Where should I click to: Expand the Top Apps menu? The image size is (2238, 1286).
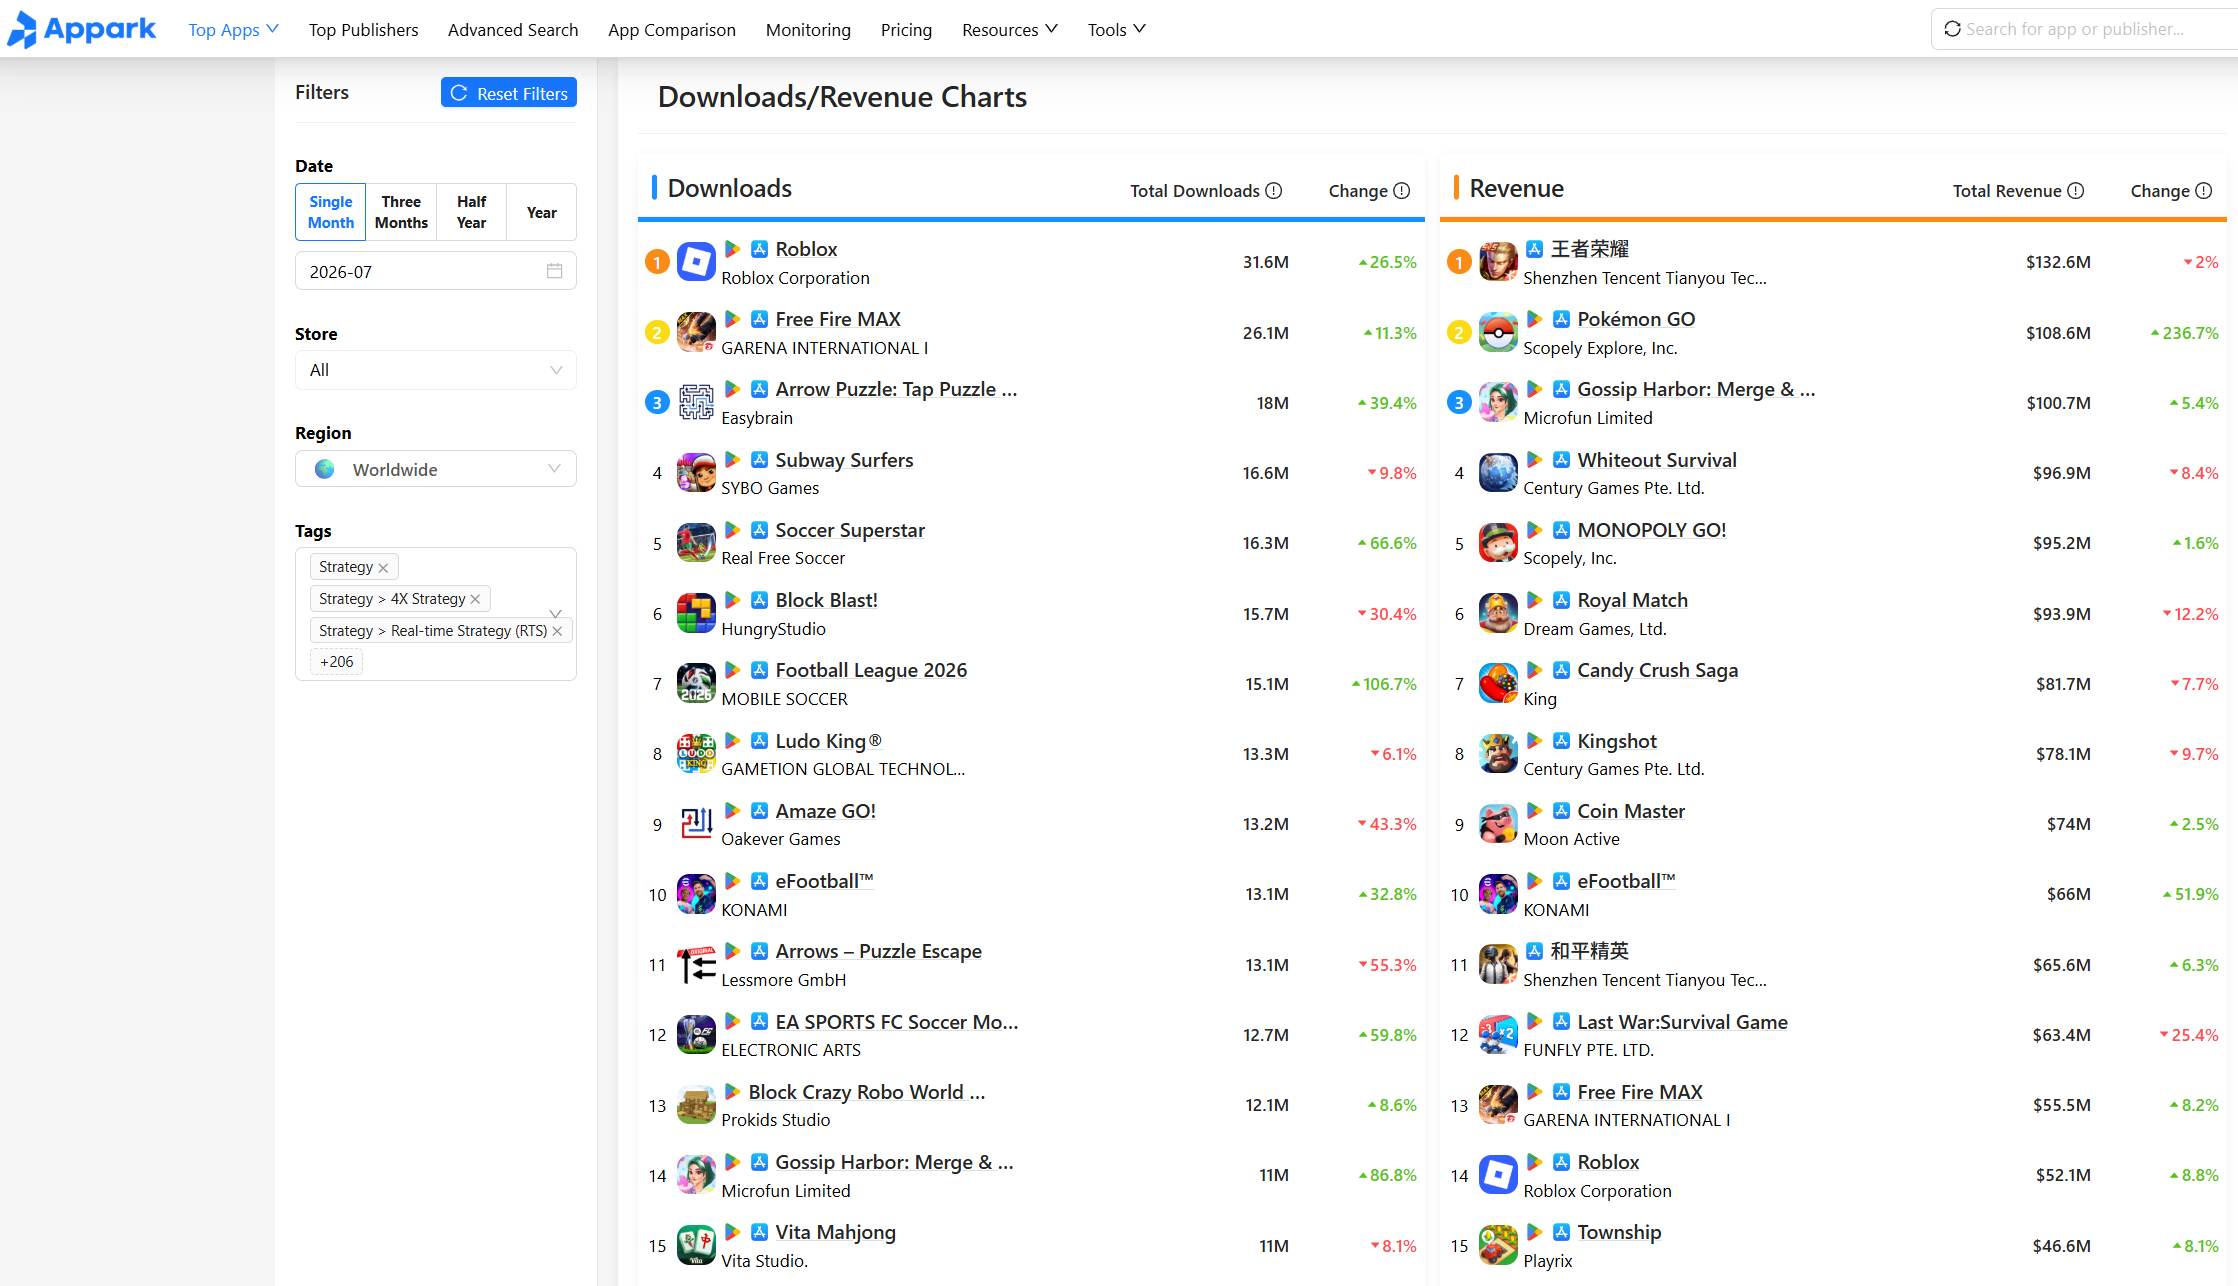point(233,30)
